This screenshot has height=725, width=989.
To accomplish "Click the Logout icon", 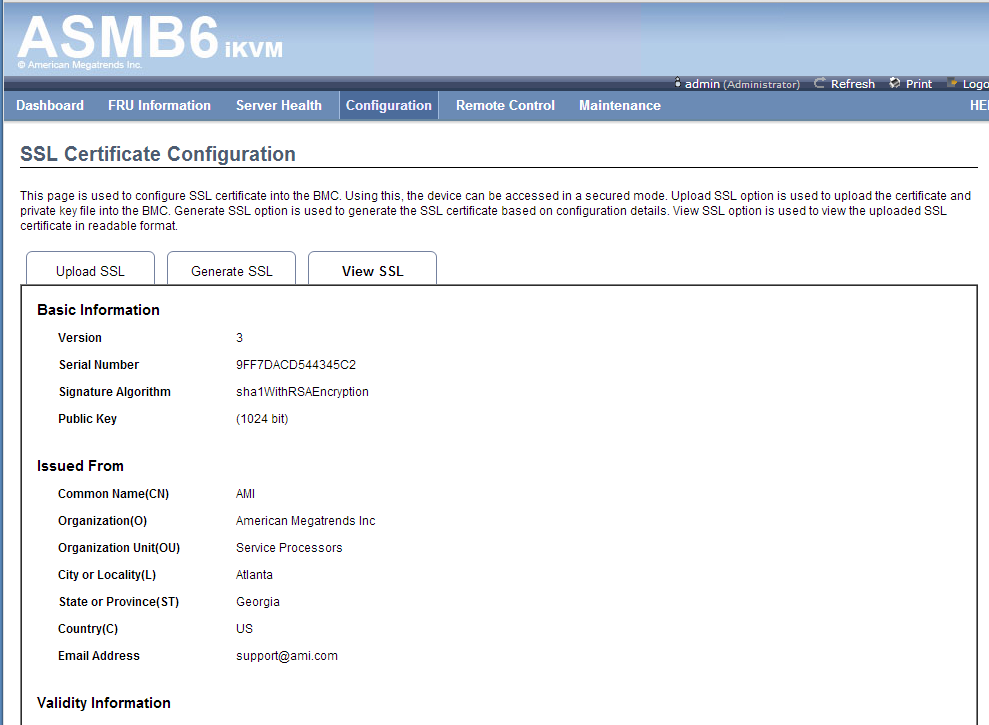I will tap(952, 83).
